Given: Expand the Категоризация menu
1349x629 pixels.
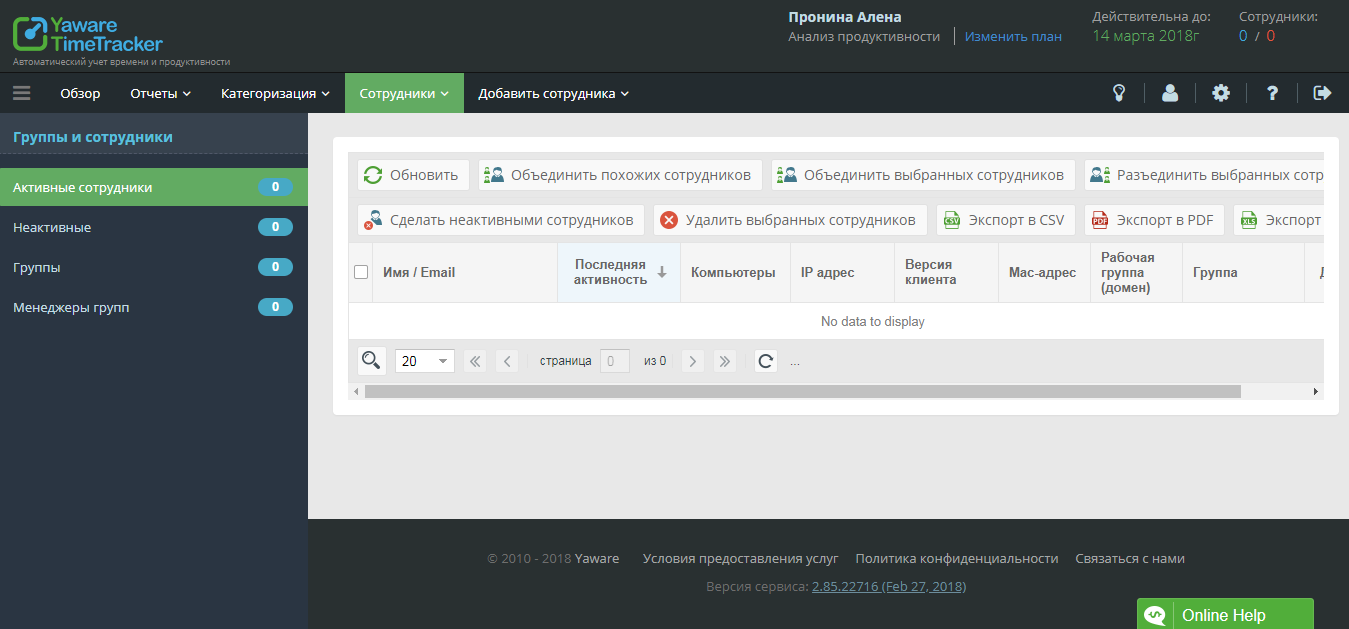Looking at the screenshot, I should 275,93.
